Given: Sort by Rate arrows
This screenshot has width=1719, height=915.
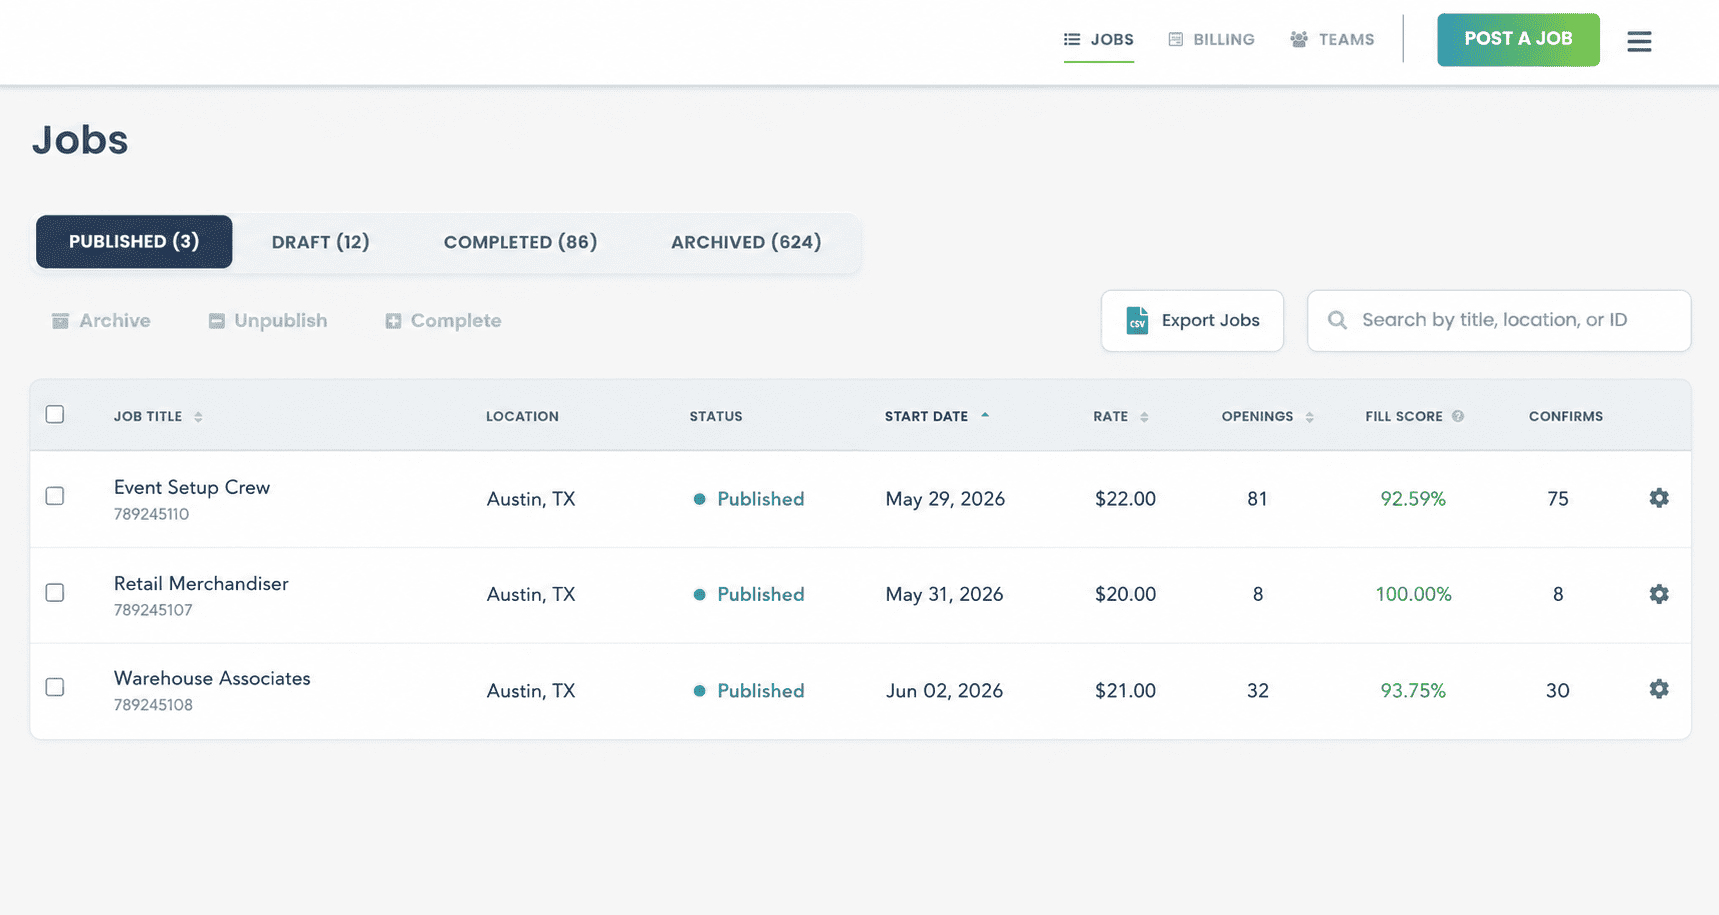Looking at the screenshot, I should [x=1144, y=417].
